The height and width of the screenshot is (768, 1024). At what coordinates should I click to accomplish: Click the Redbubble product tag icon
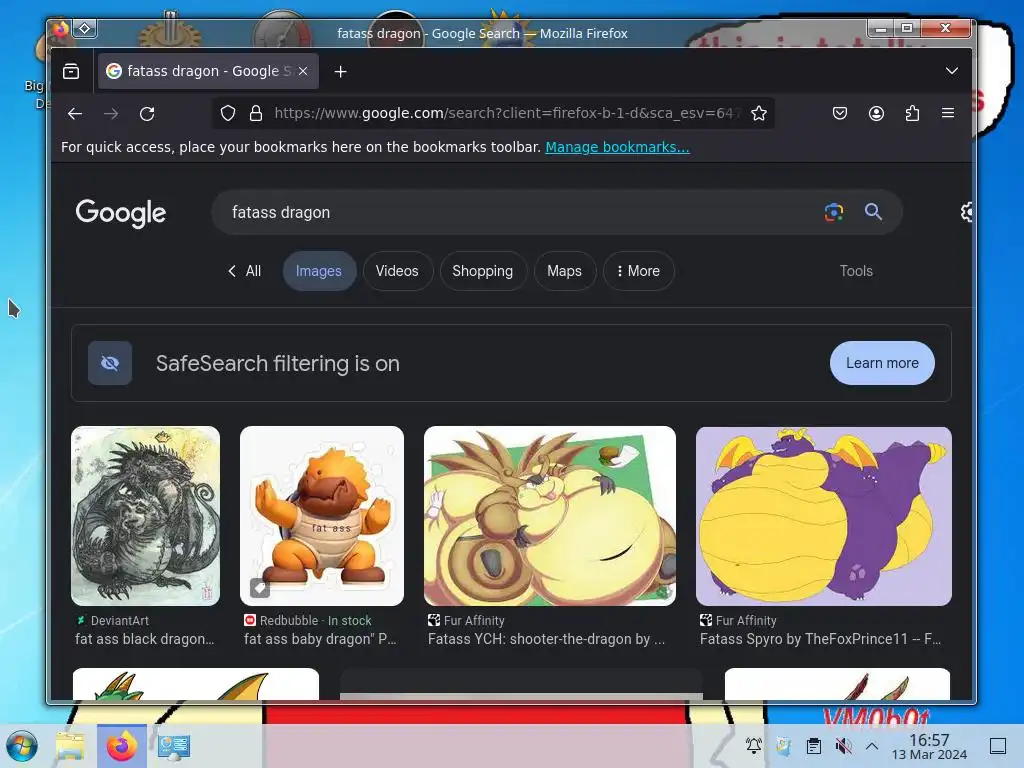(259, 588)
